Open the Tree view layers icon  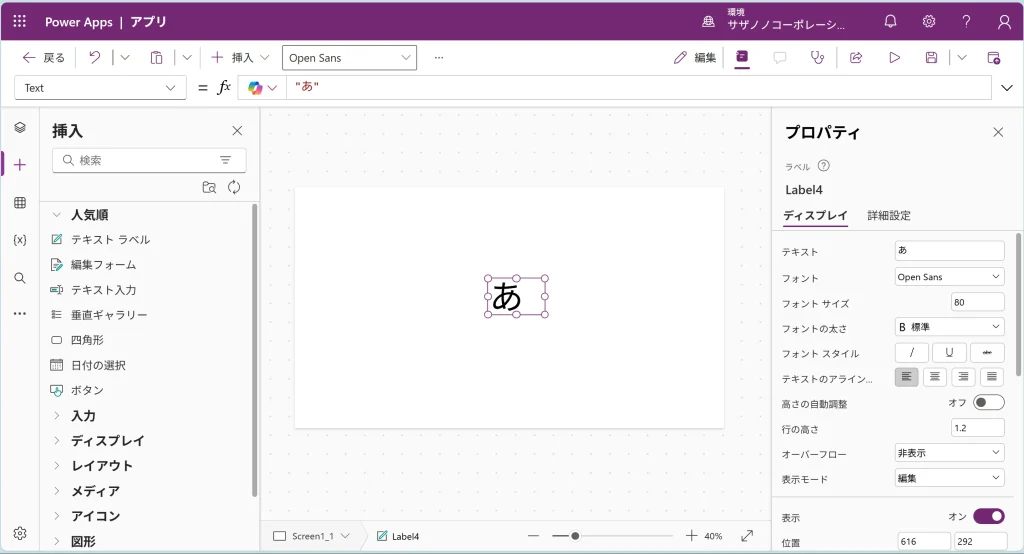[20, 127]
